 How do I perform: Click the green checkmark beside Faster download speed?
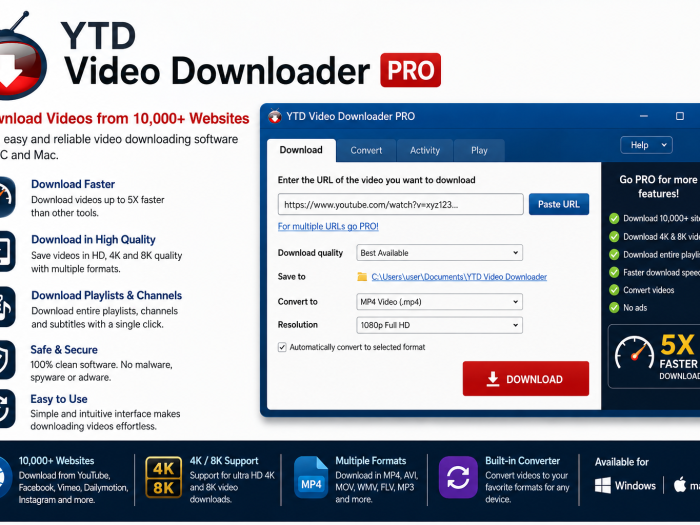click(x=614, y=272)
